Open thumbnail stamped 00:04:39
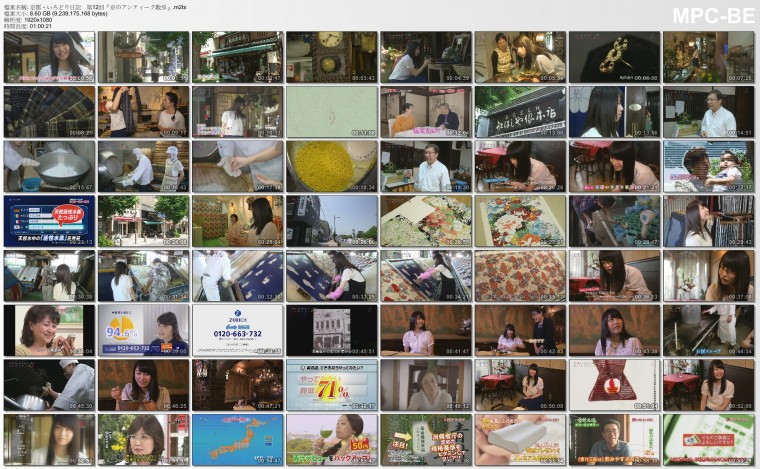Image resolution: width=760 pixels, height=469 pixels. [426, 57]
